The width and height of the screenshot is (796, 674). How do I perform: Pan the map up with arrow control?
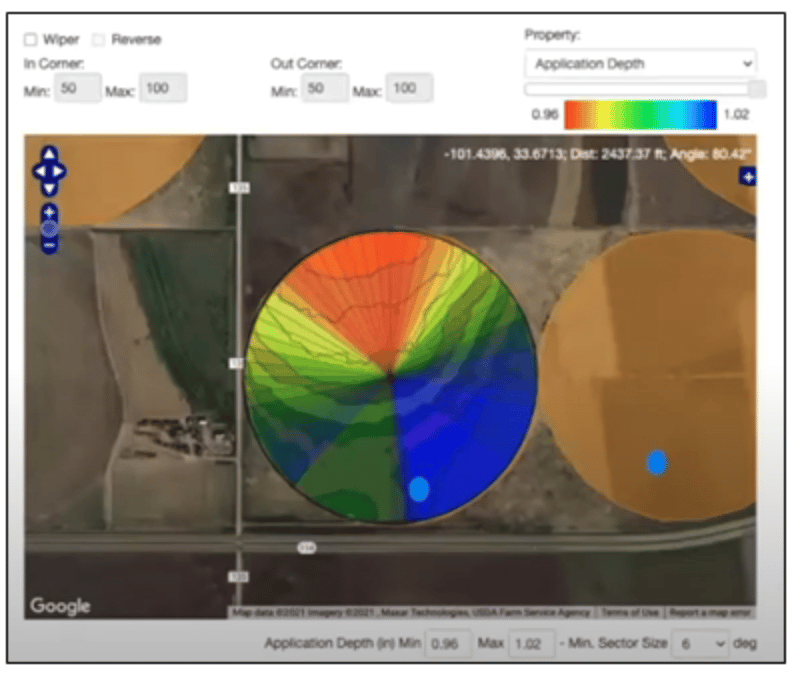click(49, 155)
